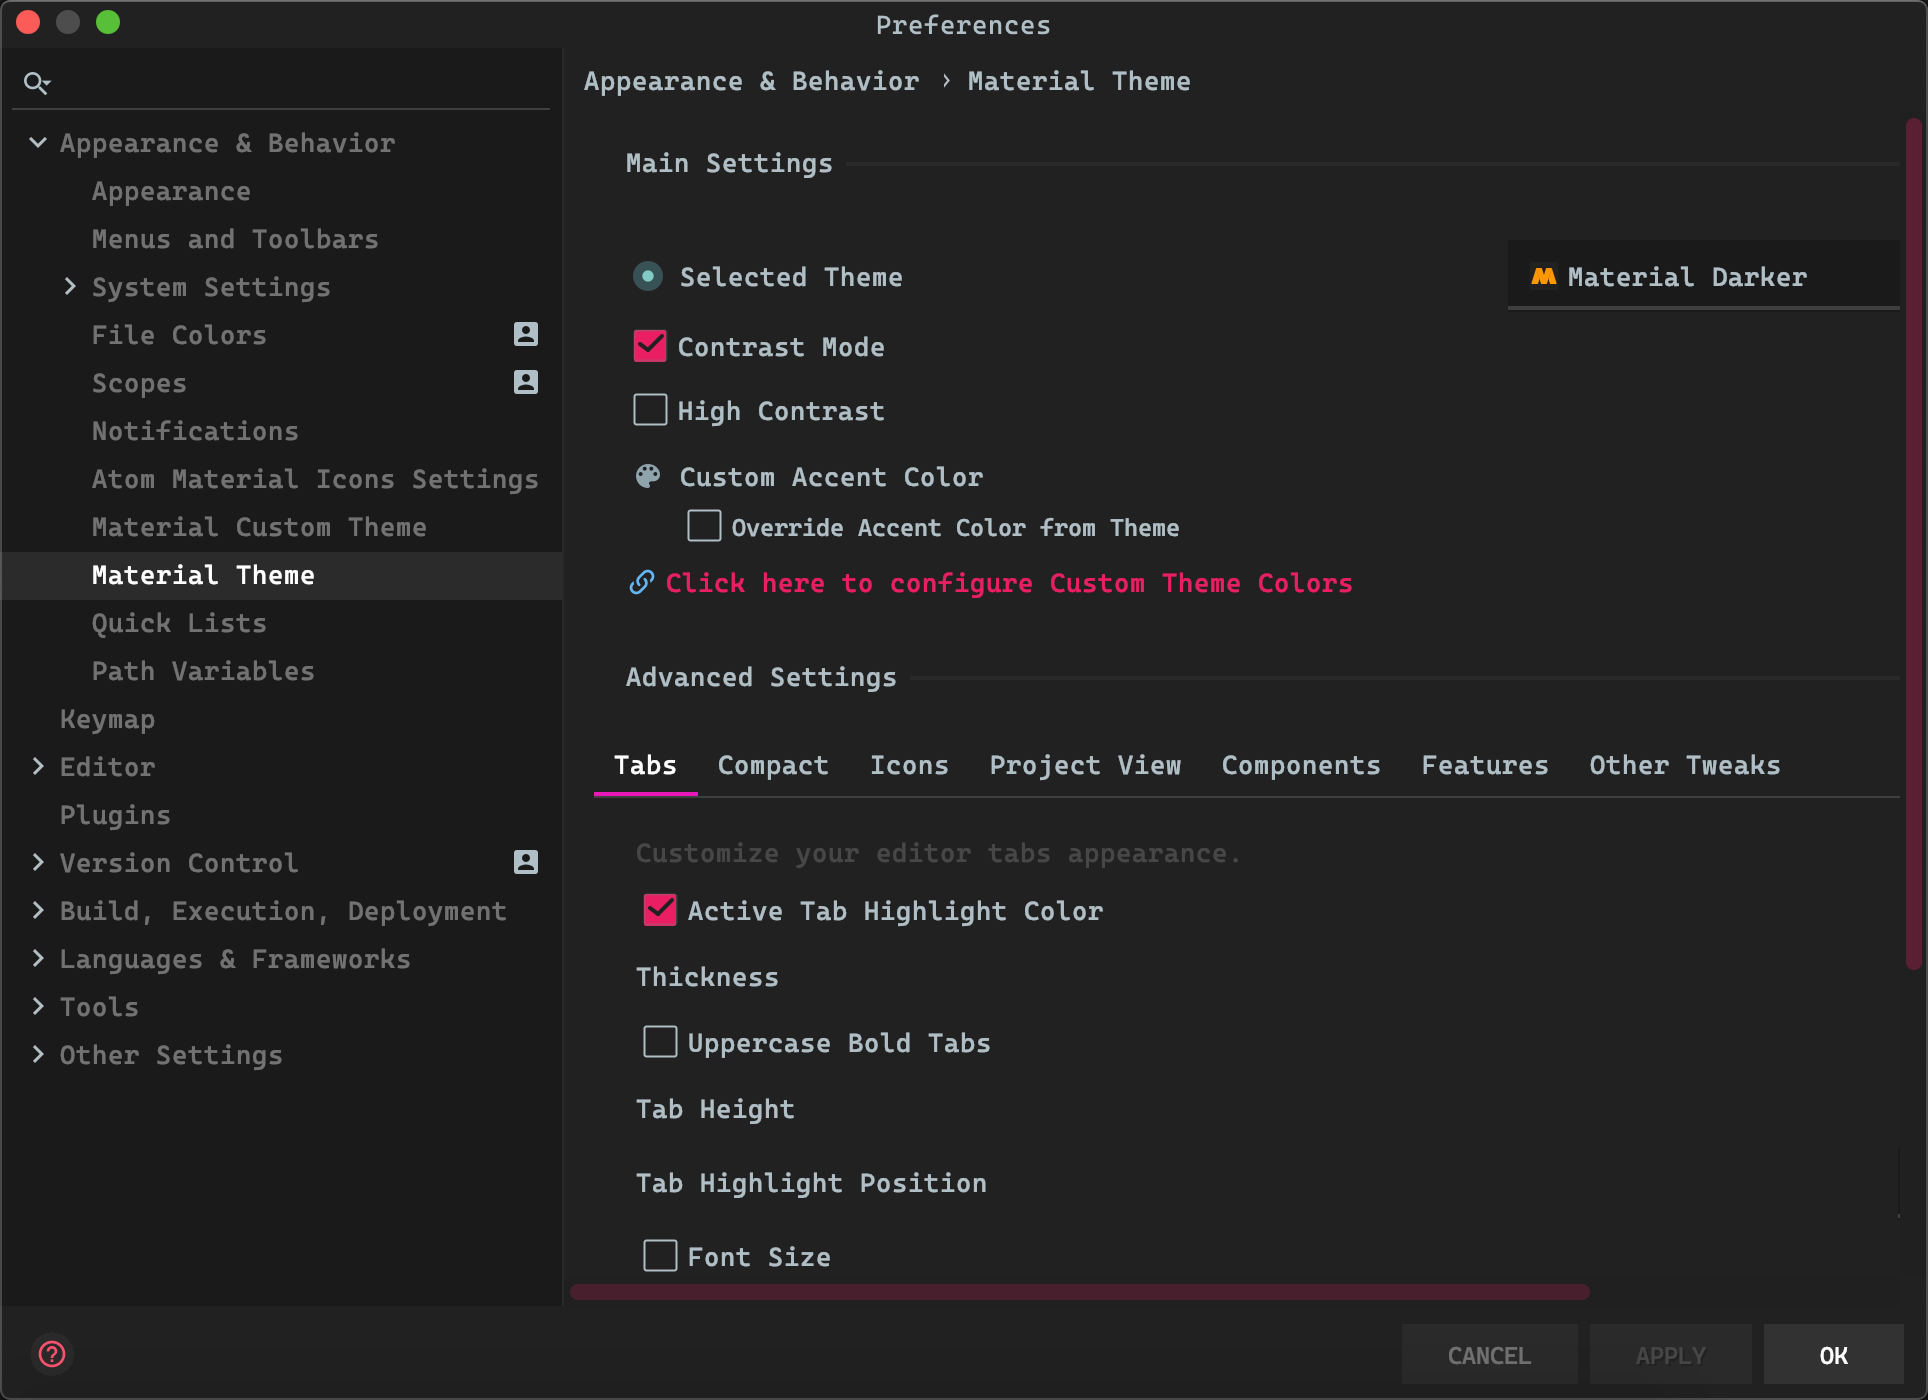Click the palette icon for Custom Accent Color
The width and height of the screenshot is (1928, 1400).
tap(648, 476)
